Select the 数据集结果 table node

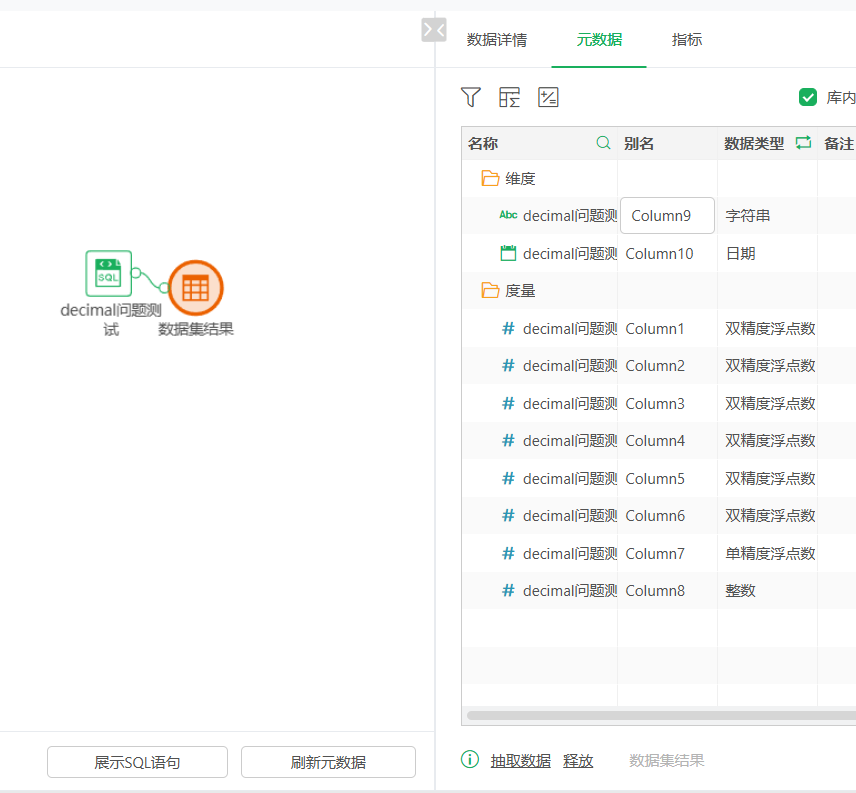pyautogui.click(x=196, y=288)
